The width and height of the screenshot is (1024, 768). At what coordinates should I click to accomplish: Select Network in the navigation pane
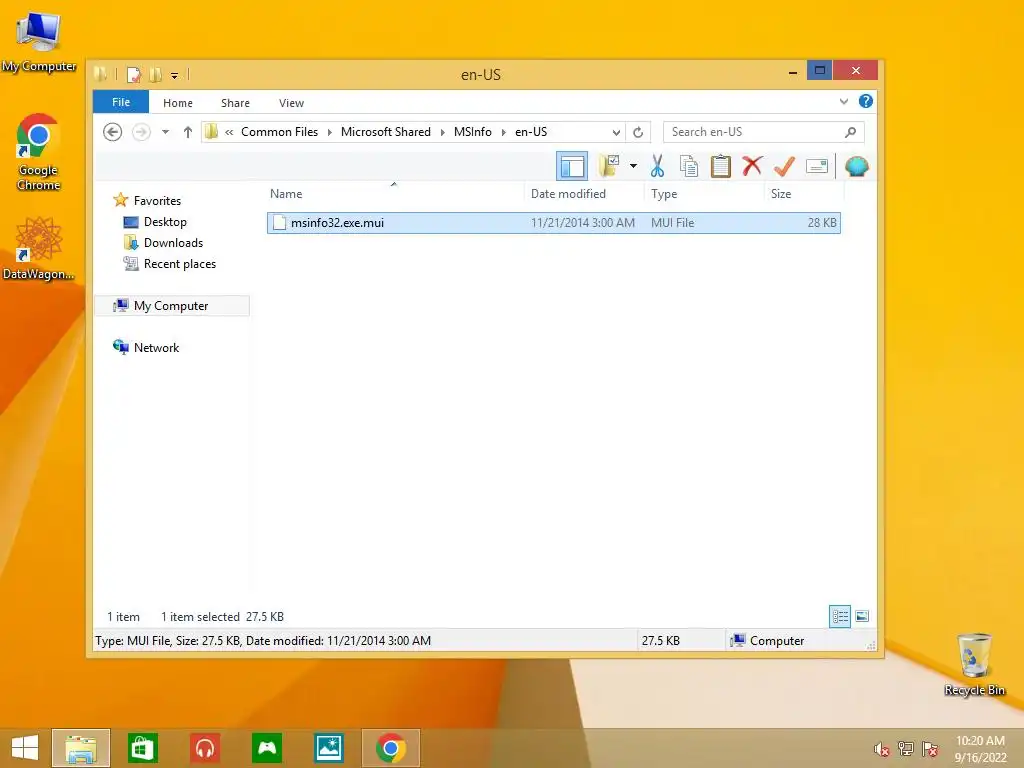pyautogui.click(x=156, y=347)
